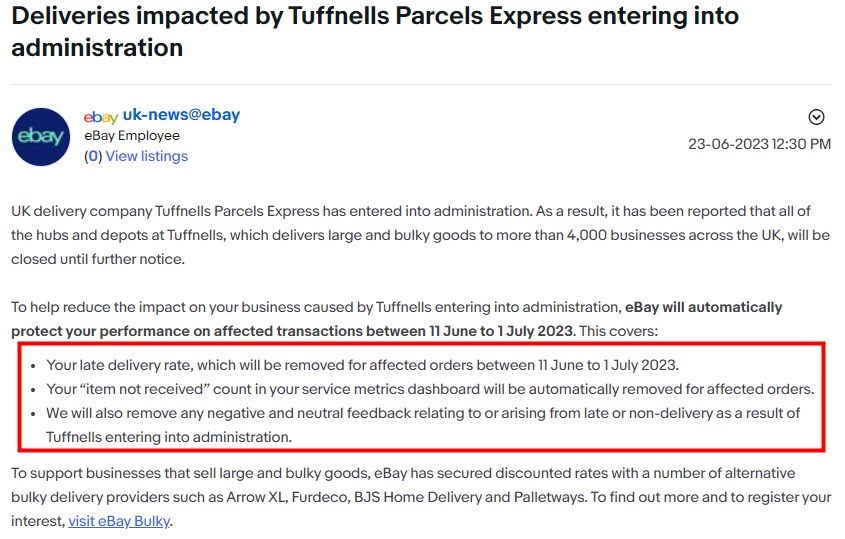Click the Deliveries impacted by Tuffnells heading
845x539 pixels.
pos(375,32)
